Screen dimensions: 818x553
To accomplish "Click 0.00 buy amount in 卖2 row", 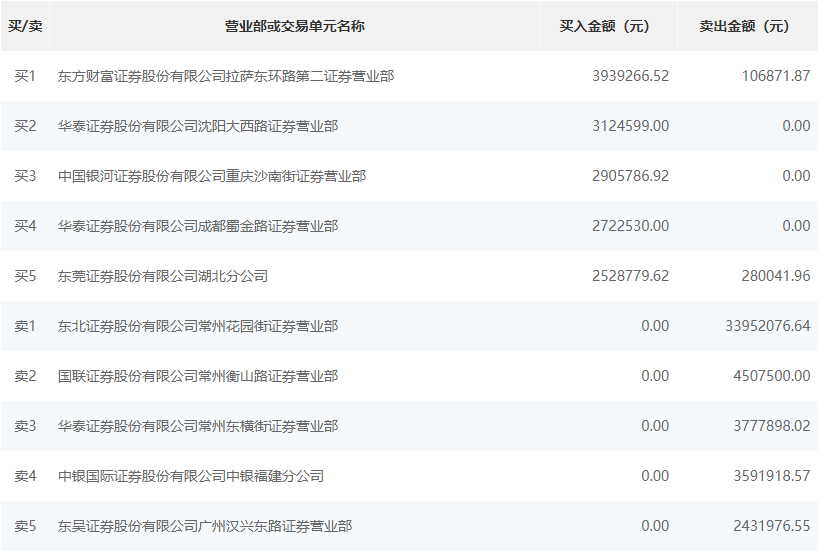I will click(x=655, y=376).
